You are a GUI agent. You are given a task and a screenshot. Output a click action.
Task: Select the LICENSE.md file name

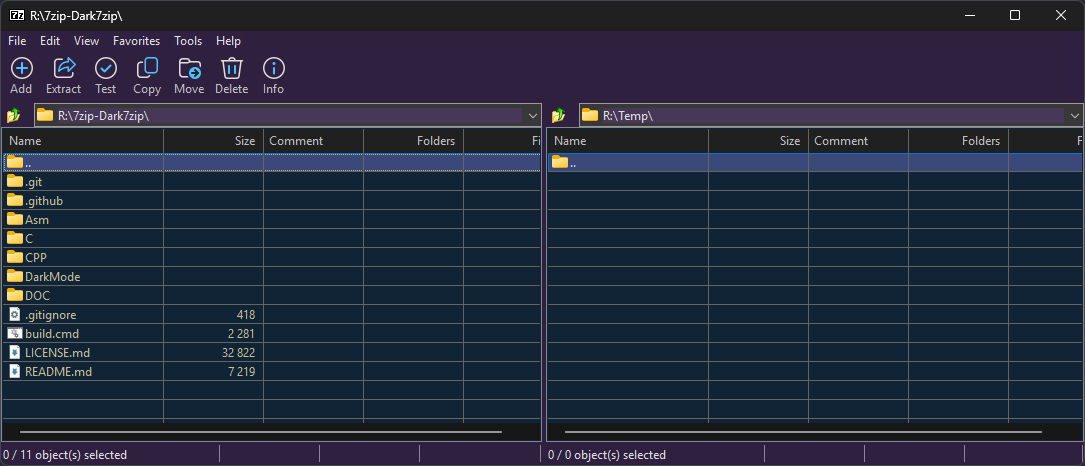coord(57,352)
